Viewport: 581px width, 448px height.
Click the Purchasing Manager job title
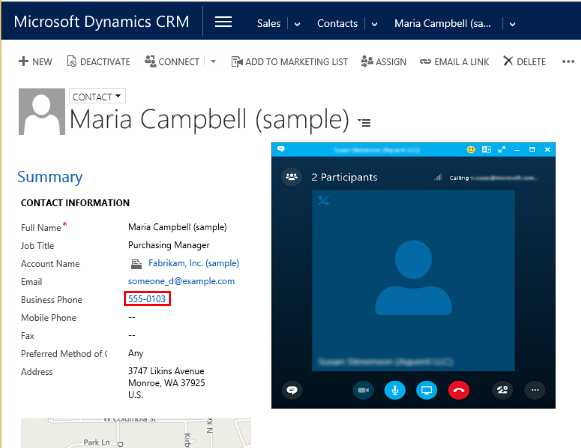point(169,245)
